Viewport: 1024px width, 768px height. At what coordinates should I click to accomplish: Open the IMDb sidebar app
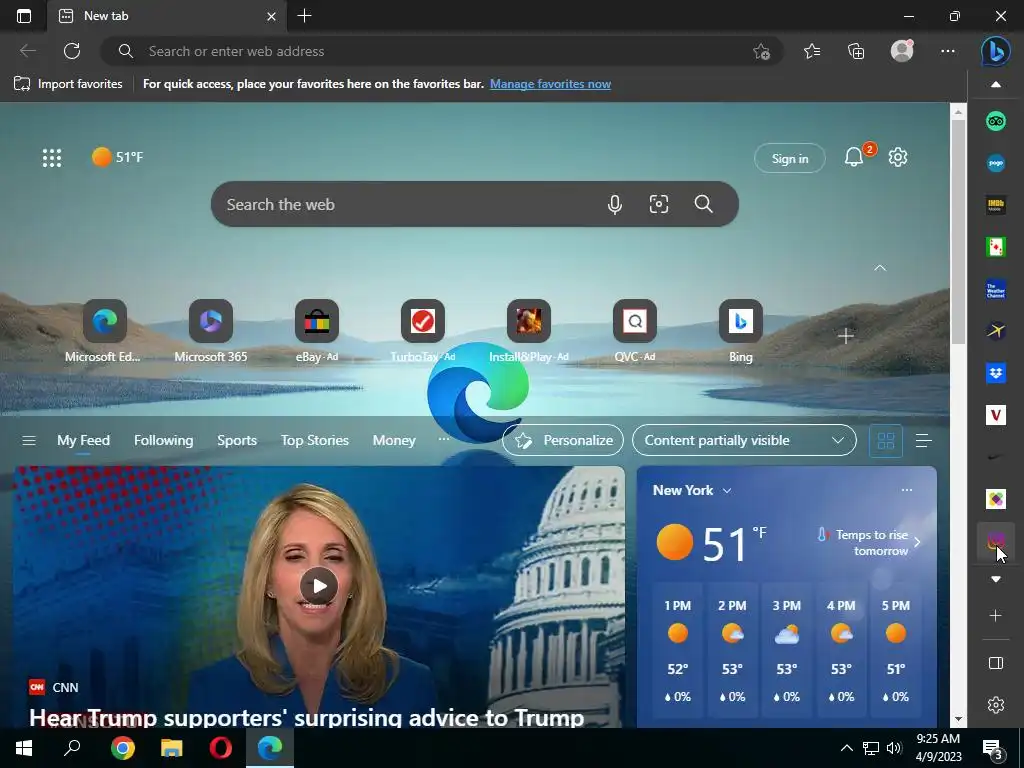click(x=995, y=205)
